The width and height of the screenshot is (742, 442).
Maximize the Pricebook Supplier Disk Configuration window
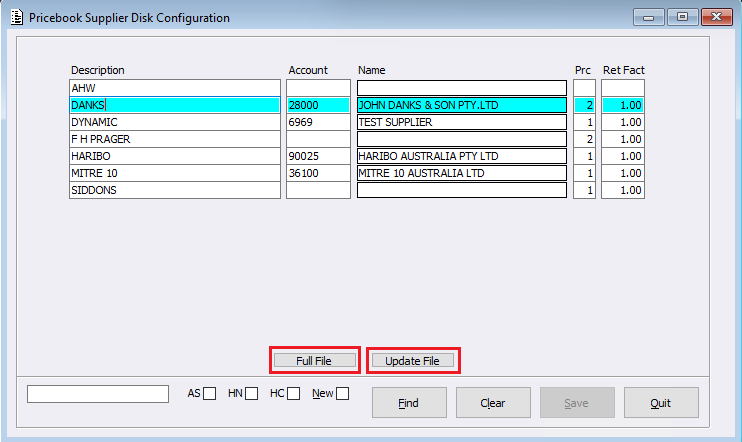point(682,17)
